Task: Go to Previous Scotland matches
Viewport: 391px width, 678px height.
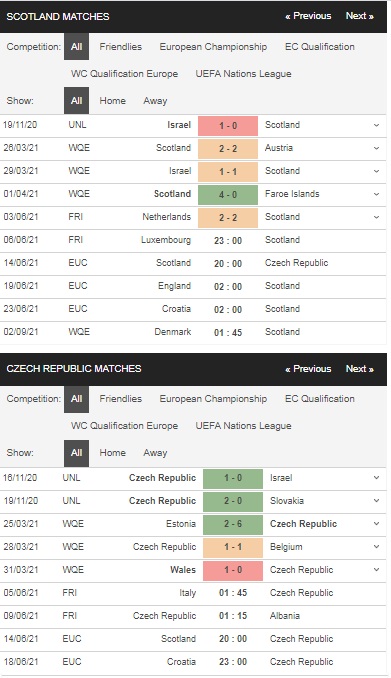Action: point(308,16)
